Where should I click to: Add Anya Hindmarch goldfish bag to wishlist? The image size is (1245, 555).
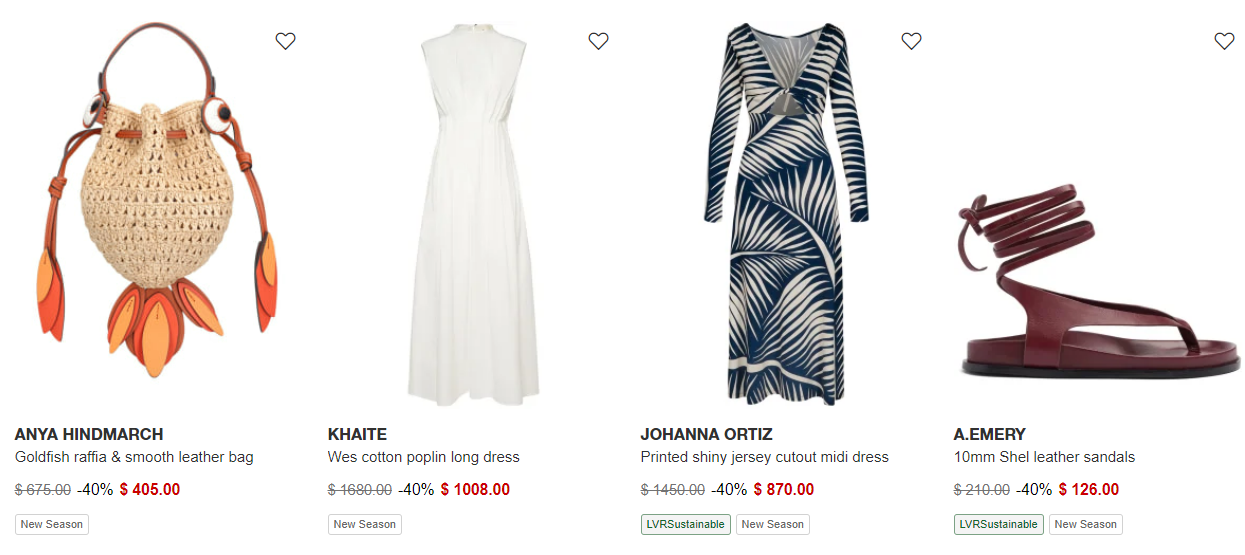[286, 41]
